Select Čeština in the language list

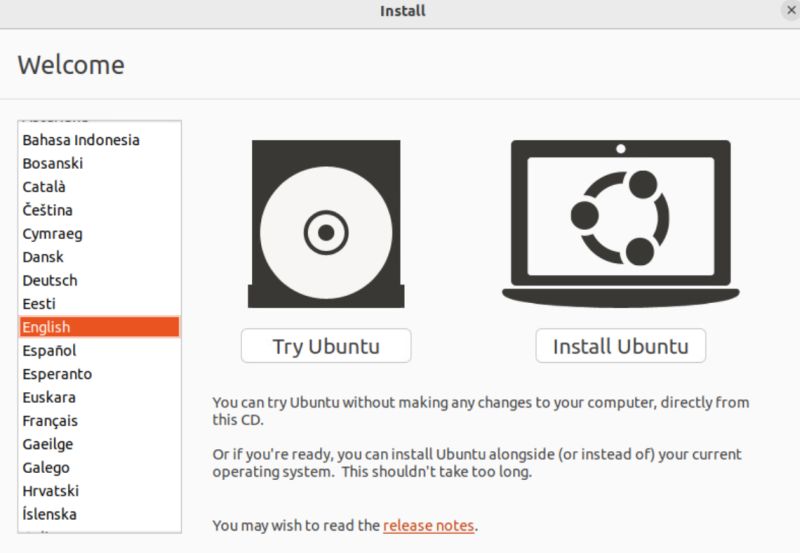point(99,210)
